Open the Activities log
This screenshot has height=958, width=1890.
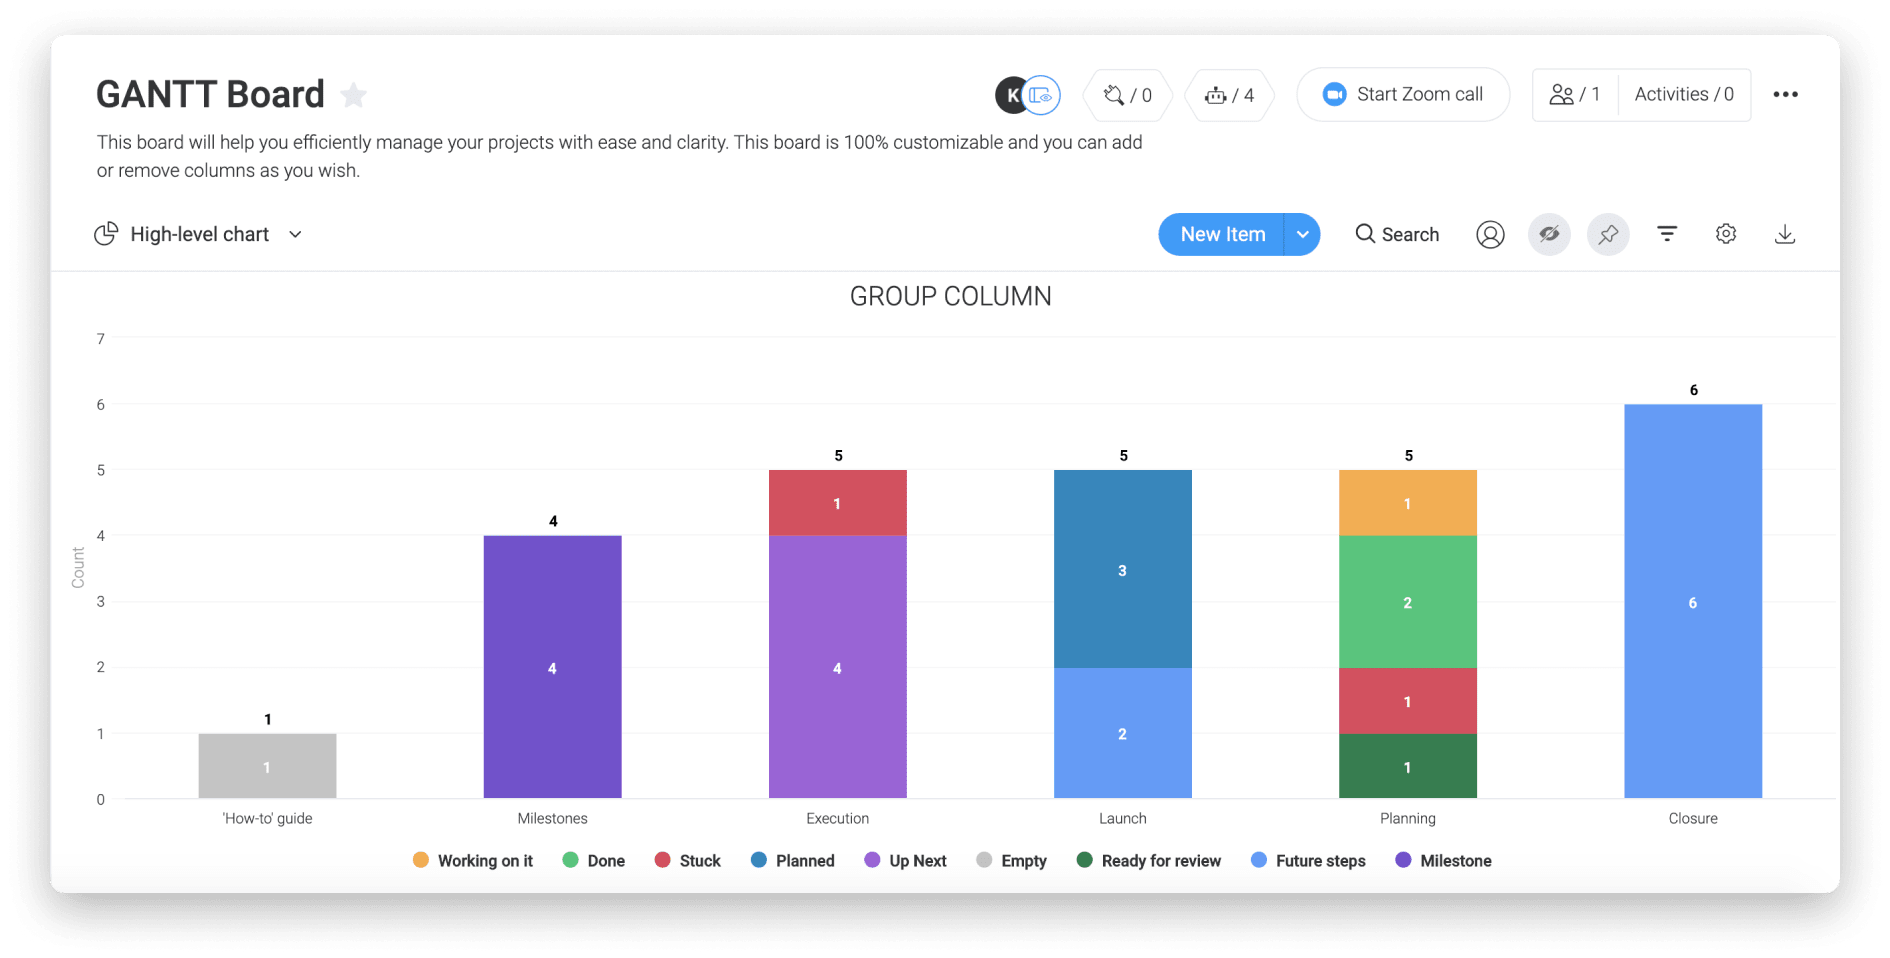pyautogui.click(x=1684, y=95)
